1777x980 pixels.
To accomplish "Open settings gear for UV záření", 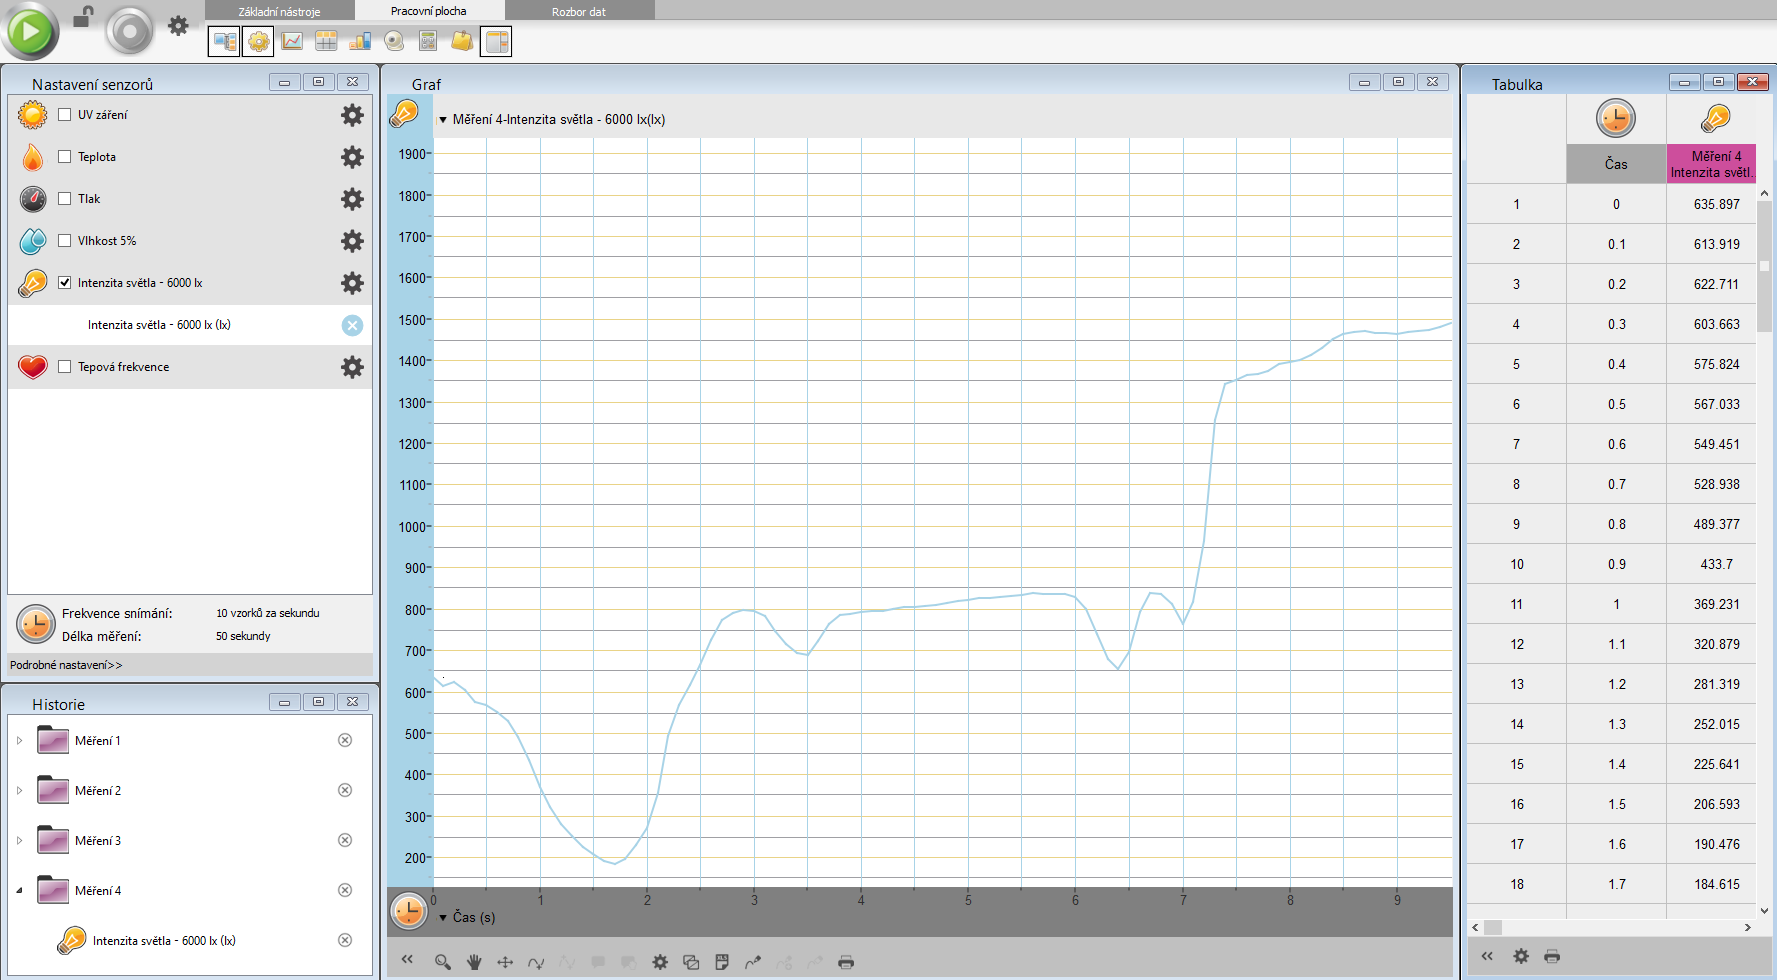I will click(352, 115).
